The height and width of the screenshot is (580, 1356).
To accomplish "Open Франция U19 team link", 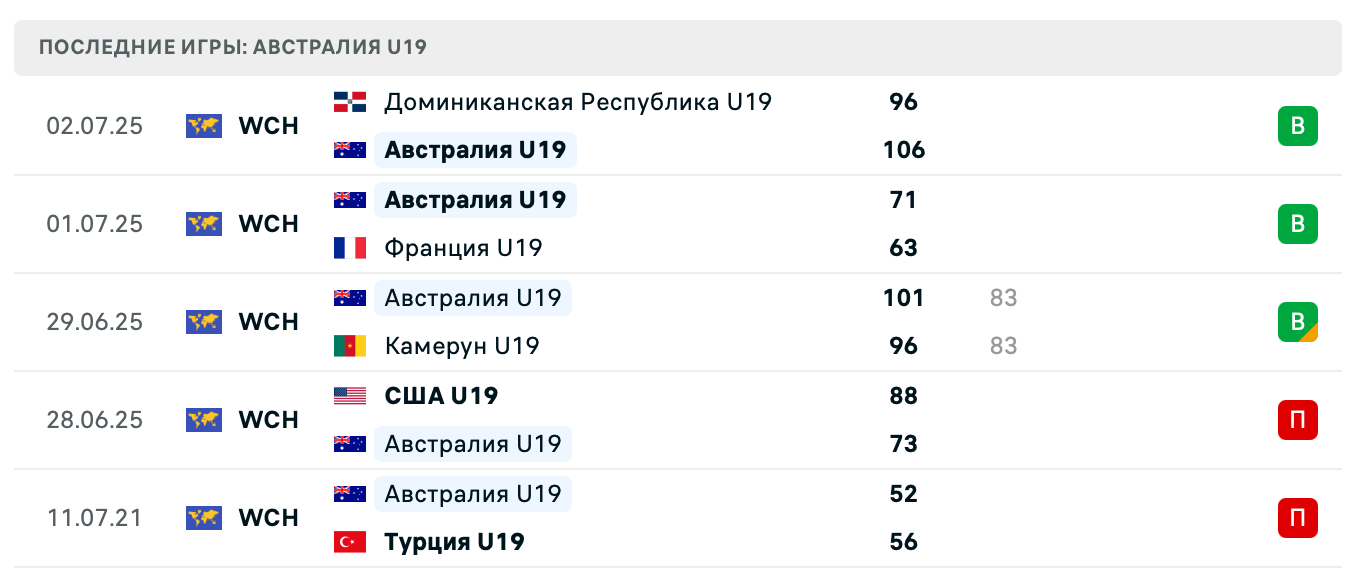I will (463, 248).
